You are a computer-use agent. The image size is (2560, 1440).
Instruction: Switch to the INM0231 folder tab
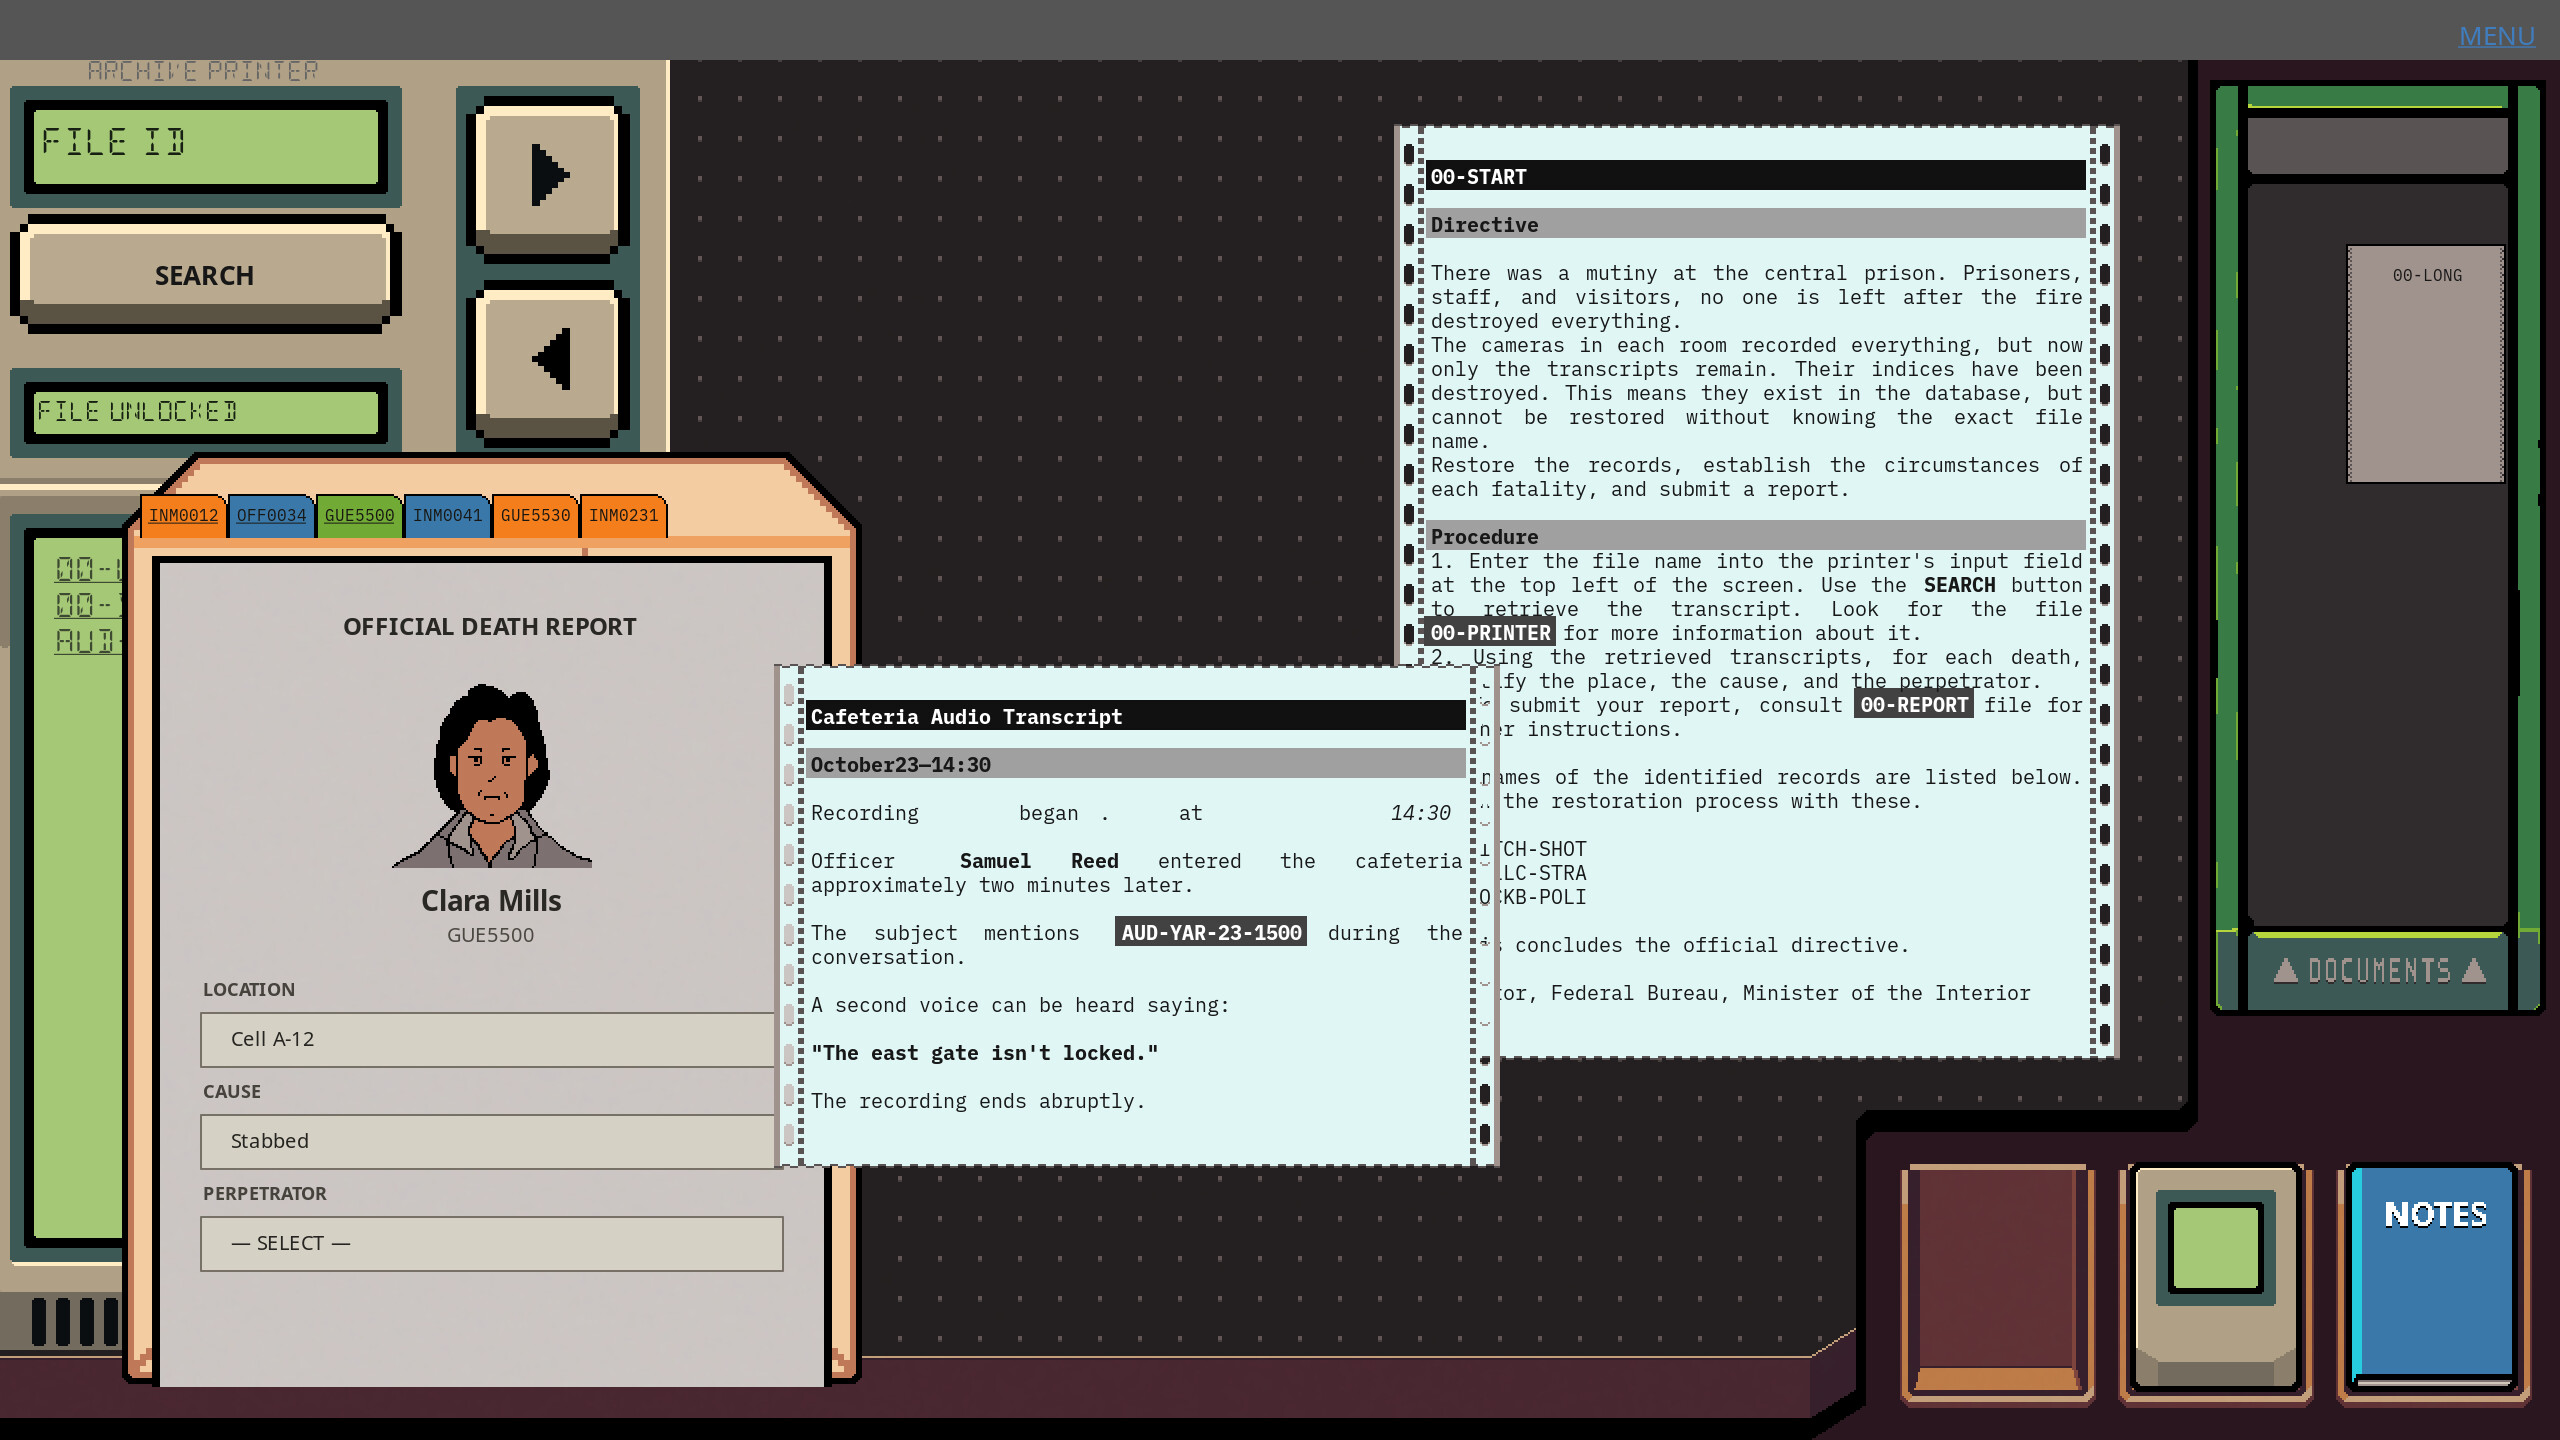[x=623, y=515]
